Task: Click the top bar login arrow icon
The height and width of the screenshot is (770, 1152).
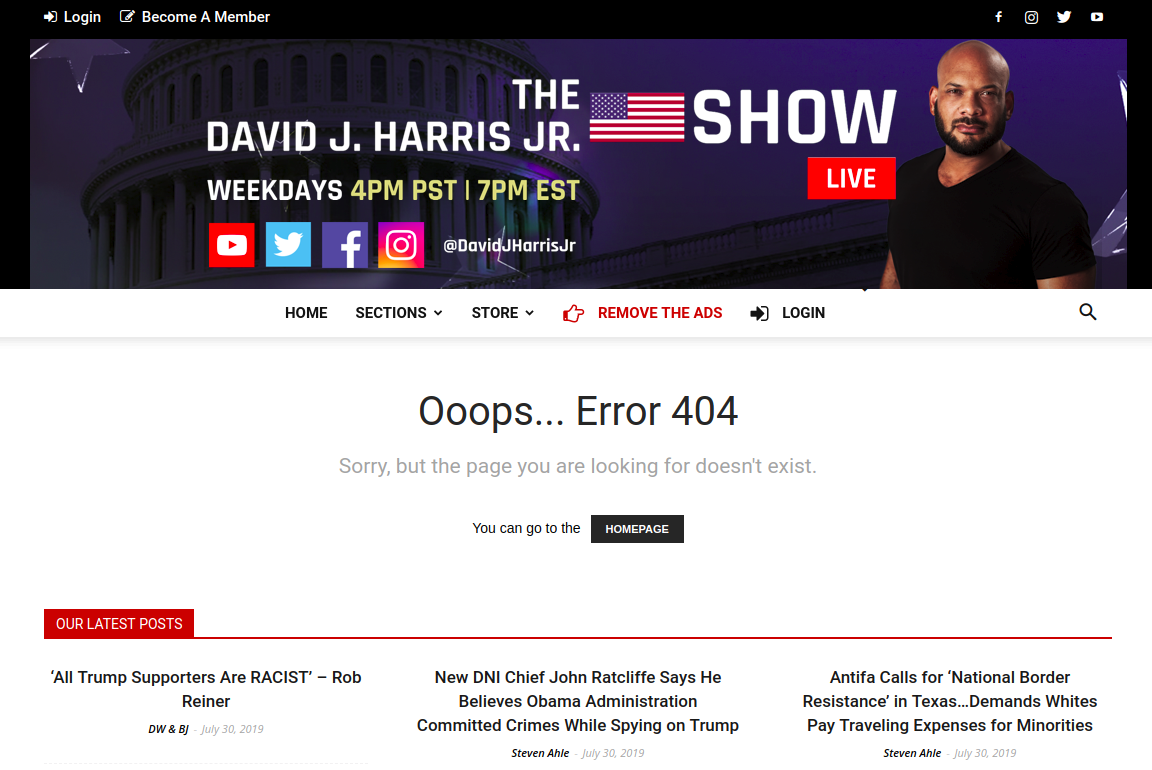Action: tap(50, 17)
